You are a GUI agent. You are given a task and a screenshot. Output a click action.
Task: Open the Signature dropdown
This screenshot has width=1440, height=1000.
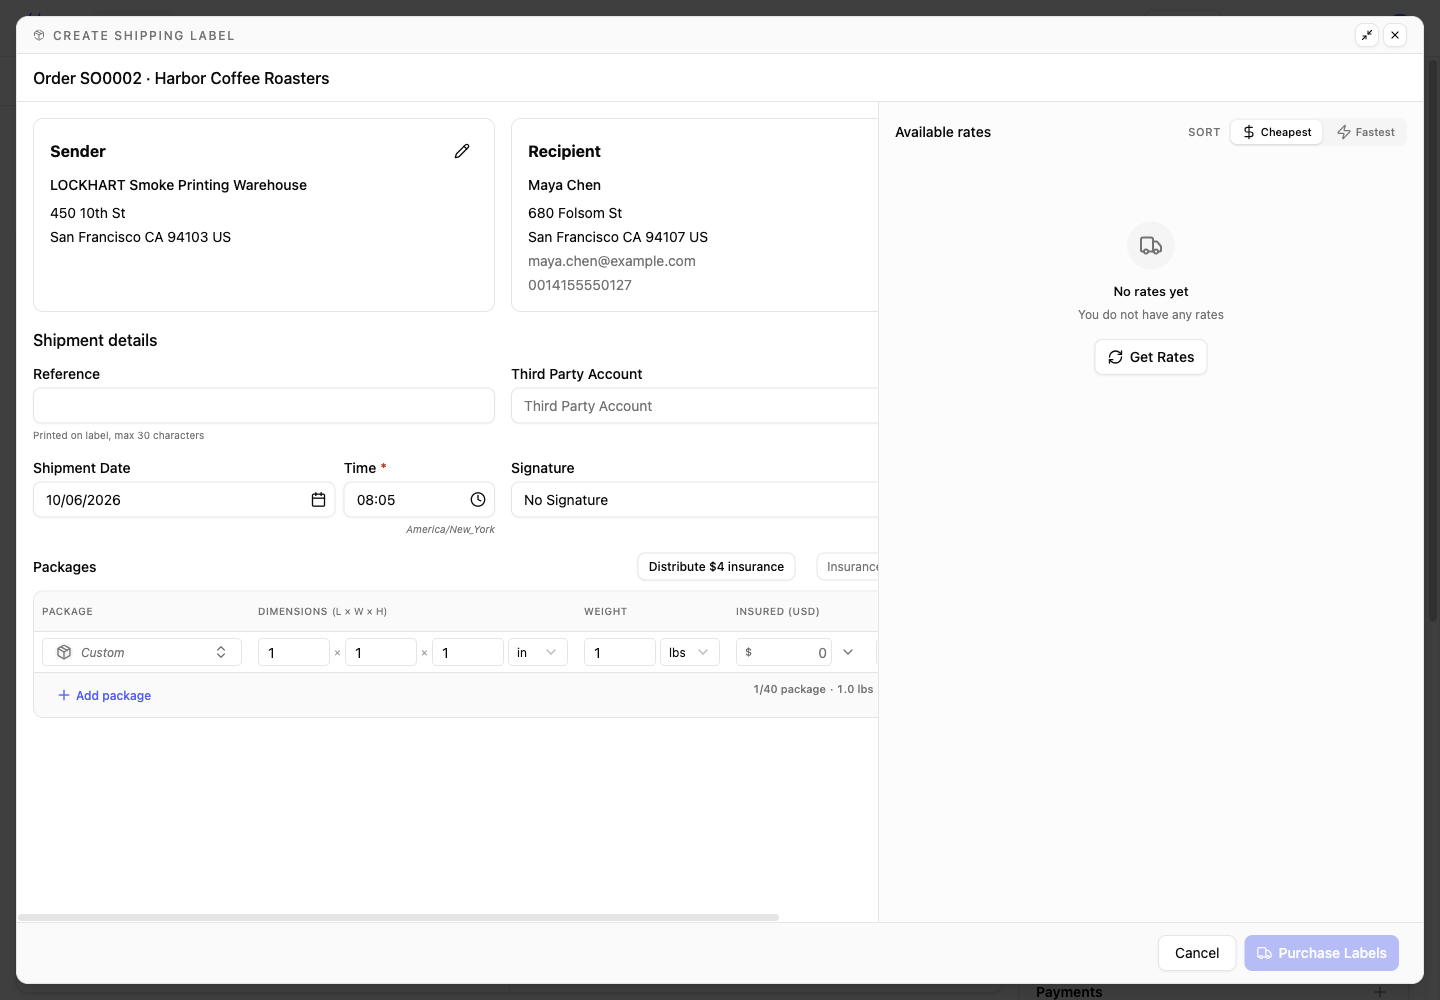coord(695,500)
